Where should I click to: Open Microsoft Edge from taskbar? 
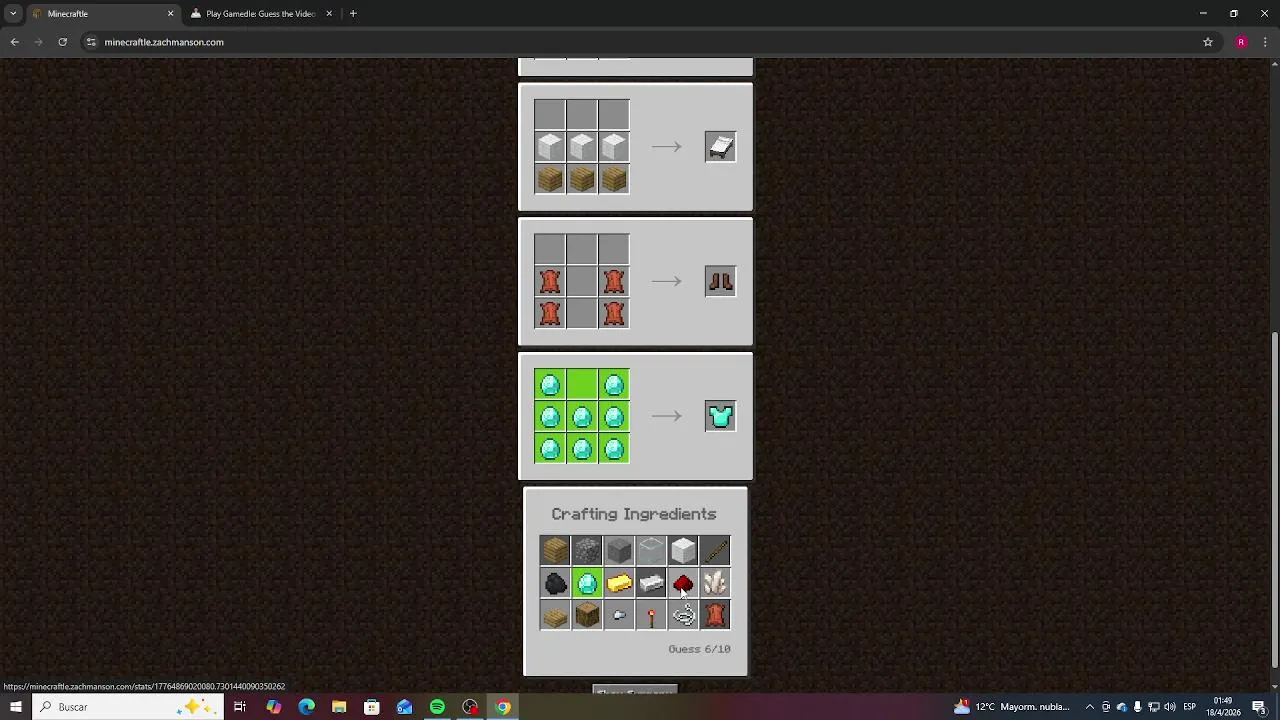[306, 707]
